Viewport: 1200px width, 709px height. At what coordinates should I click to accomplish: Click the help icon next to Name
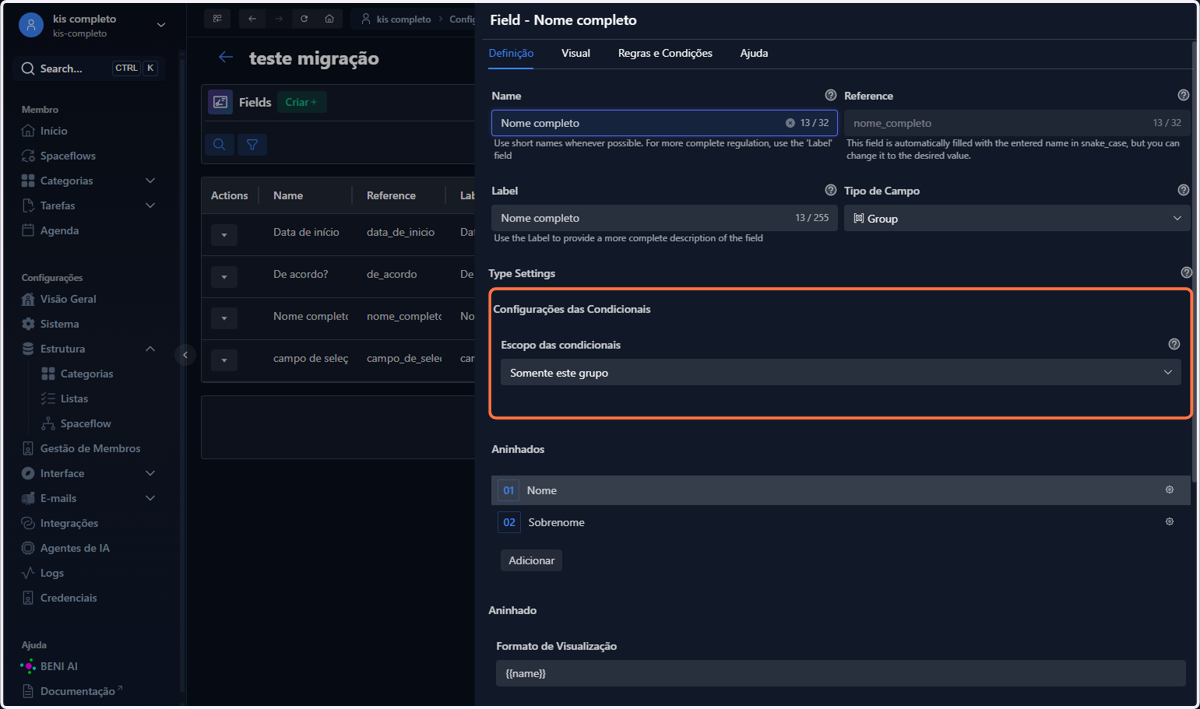tap(830, 96)
